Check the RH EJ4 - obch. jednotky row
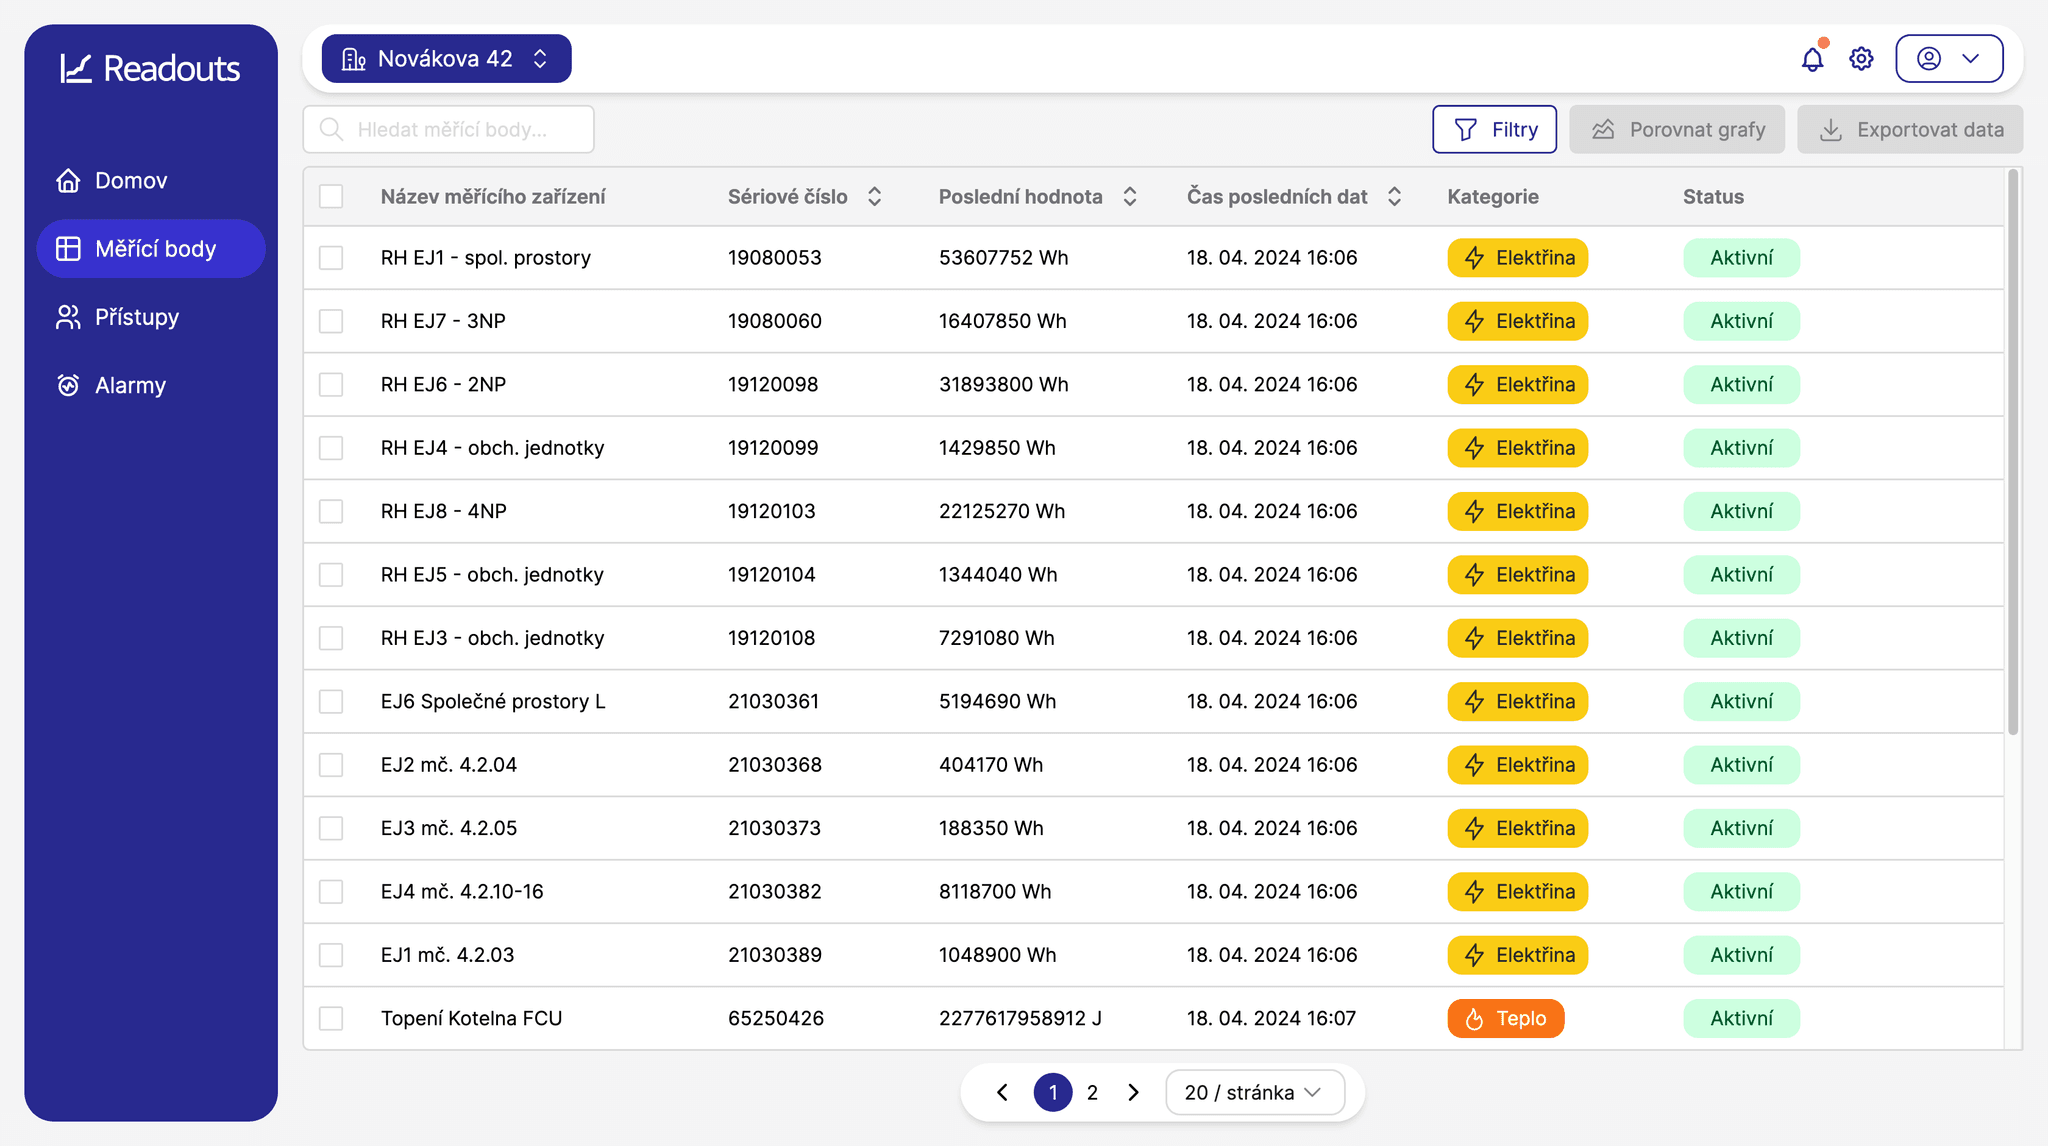2048x1146 pixels. click(x=331, y=448)
